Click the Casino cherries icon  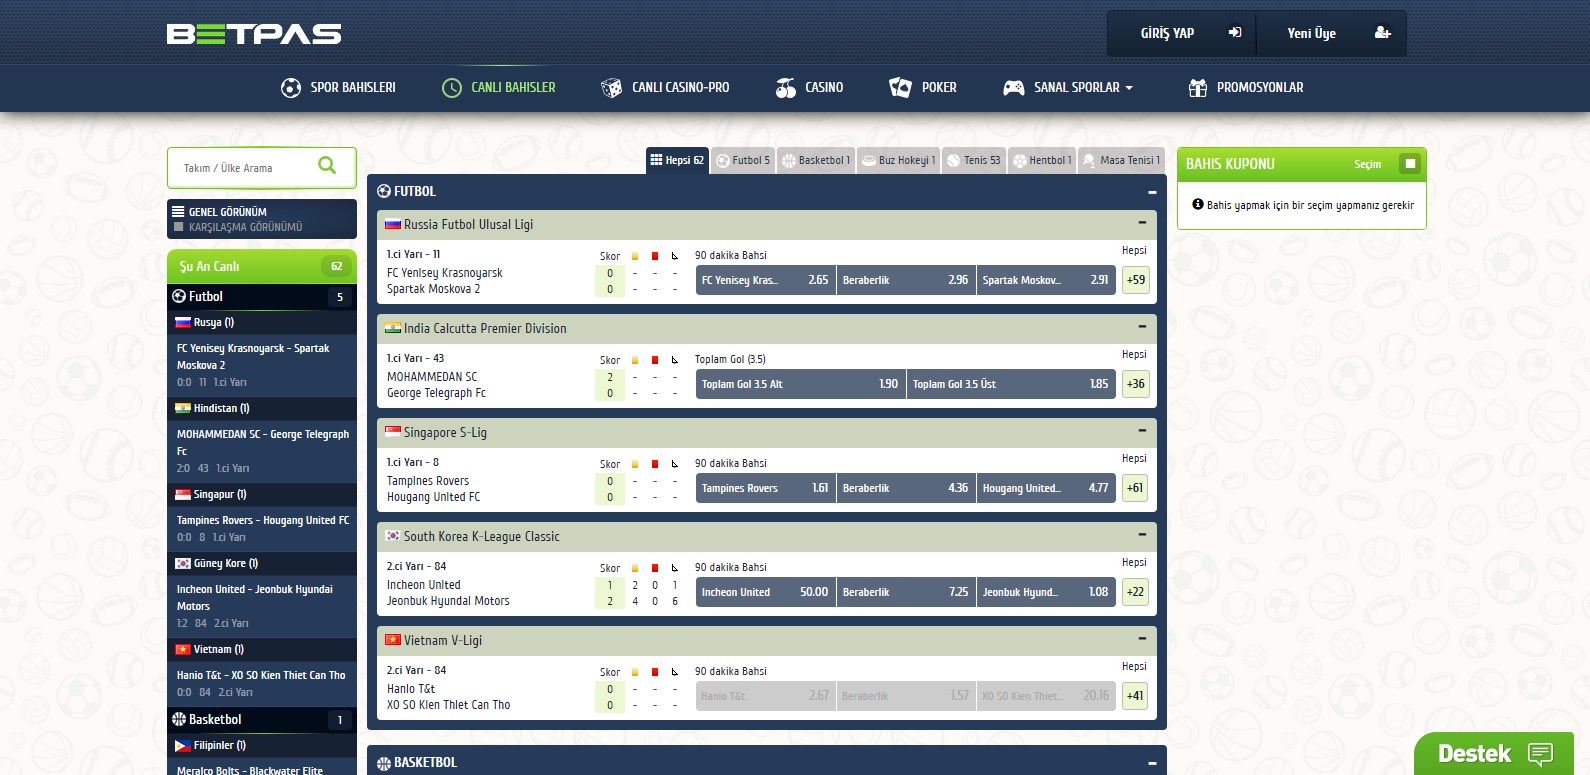(786, 88)
